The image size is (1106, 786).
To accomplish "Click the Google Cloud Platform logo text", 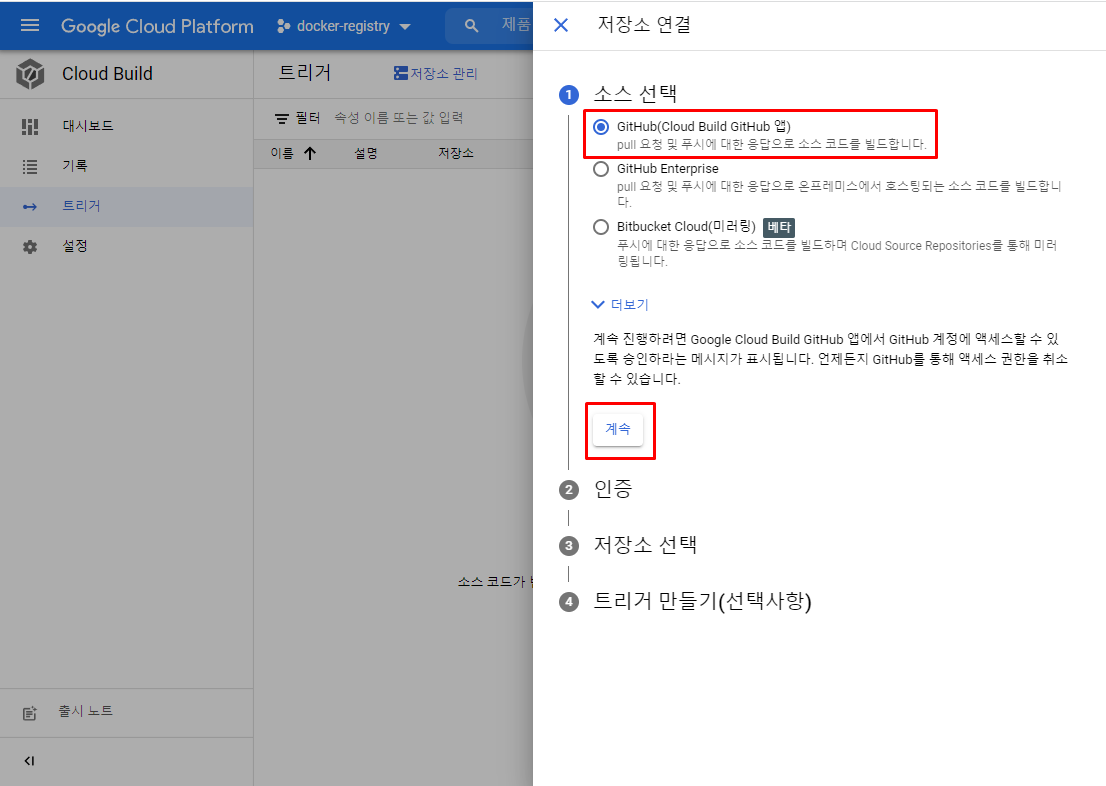I will tap(157, 26).
